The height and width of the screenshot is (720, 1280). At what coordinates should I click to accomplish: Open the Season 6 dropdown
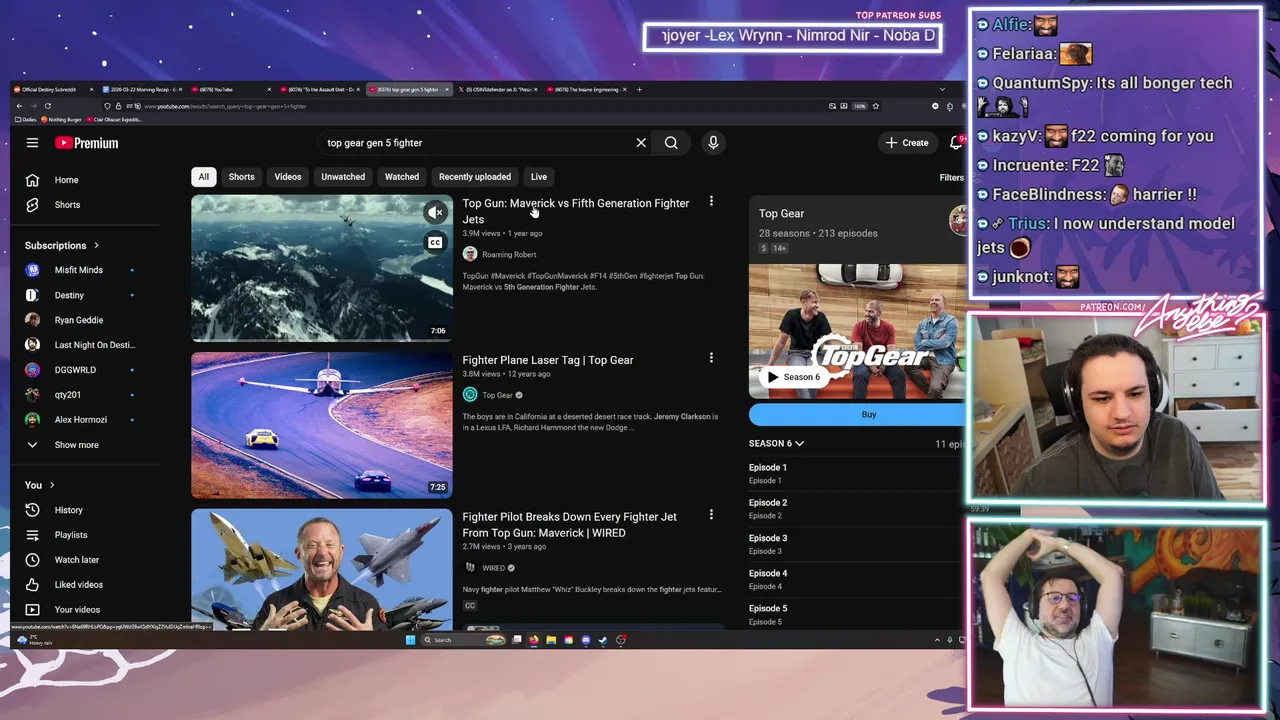(x=776, y=443)
